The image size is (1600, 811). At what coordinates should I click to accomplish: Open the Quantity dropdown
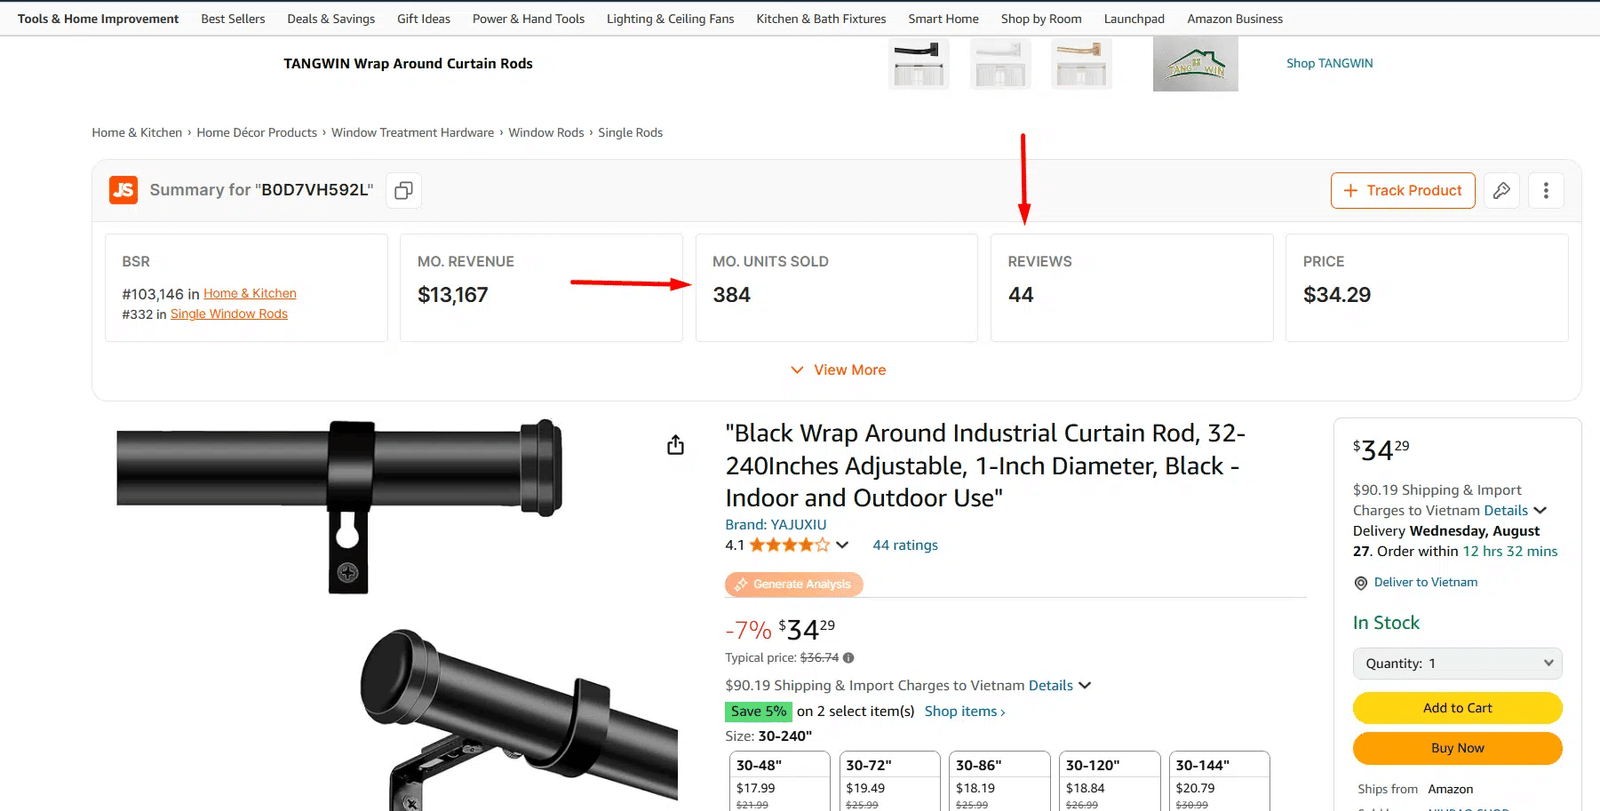(x=1457, y=663)
